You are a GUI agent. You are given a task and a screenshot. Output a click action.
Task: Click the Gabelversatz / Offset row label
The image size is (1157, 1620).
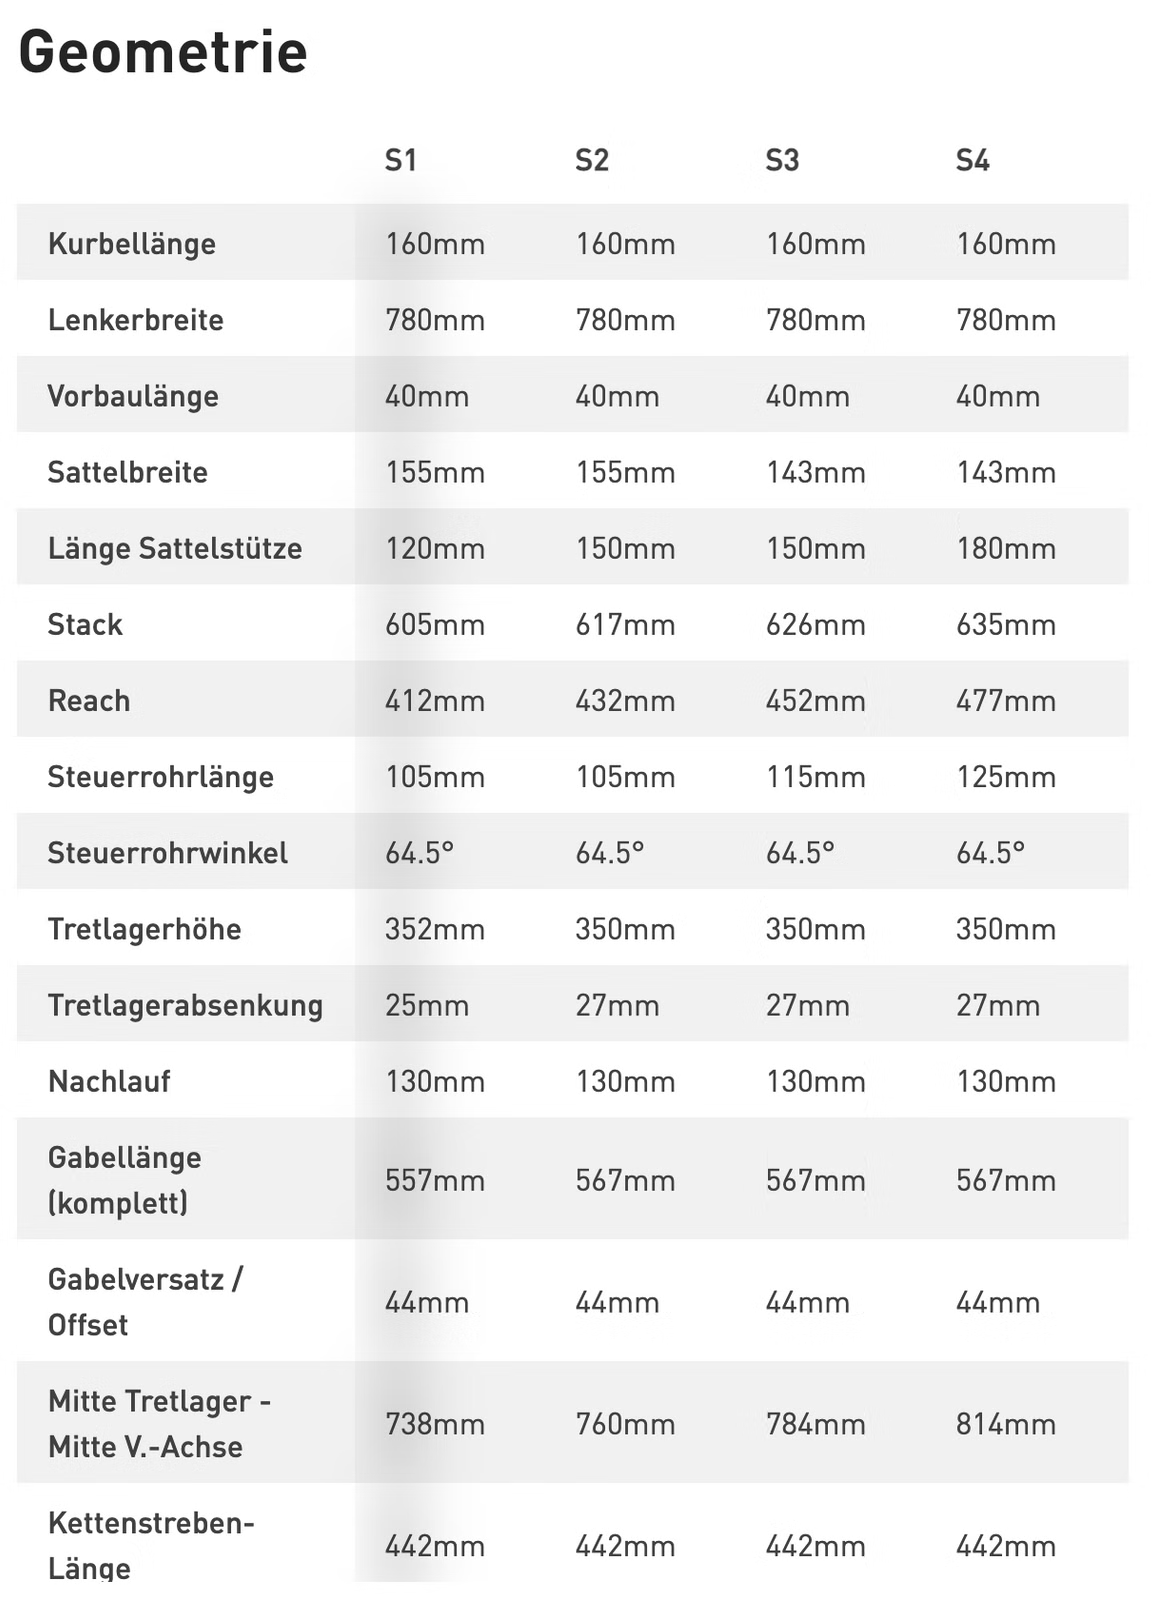pyautogui.click(x=144, y=1301)
